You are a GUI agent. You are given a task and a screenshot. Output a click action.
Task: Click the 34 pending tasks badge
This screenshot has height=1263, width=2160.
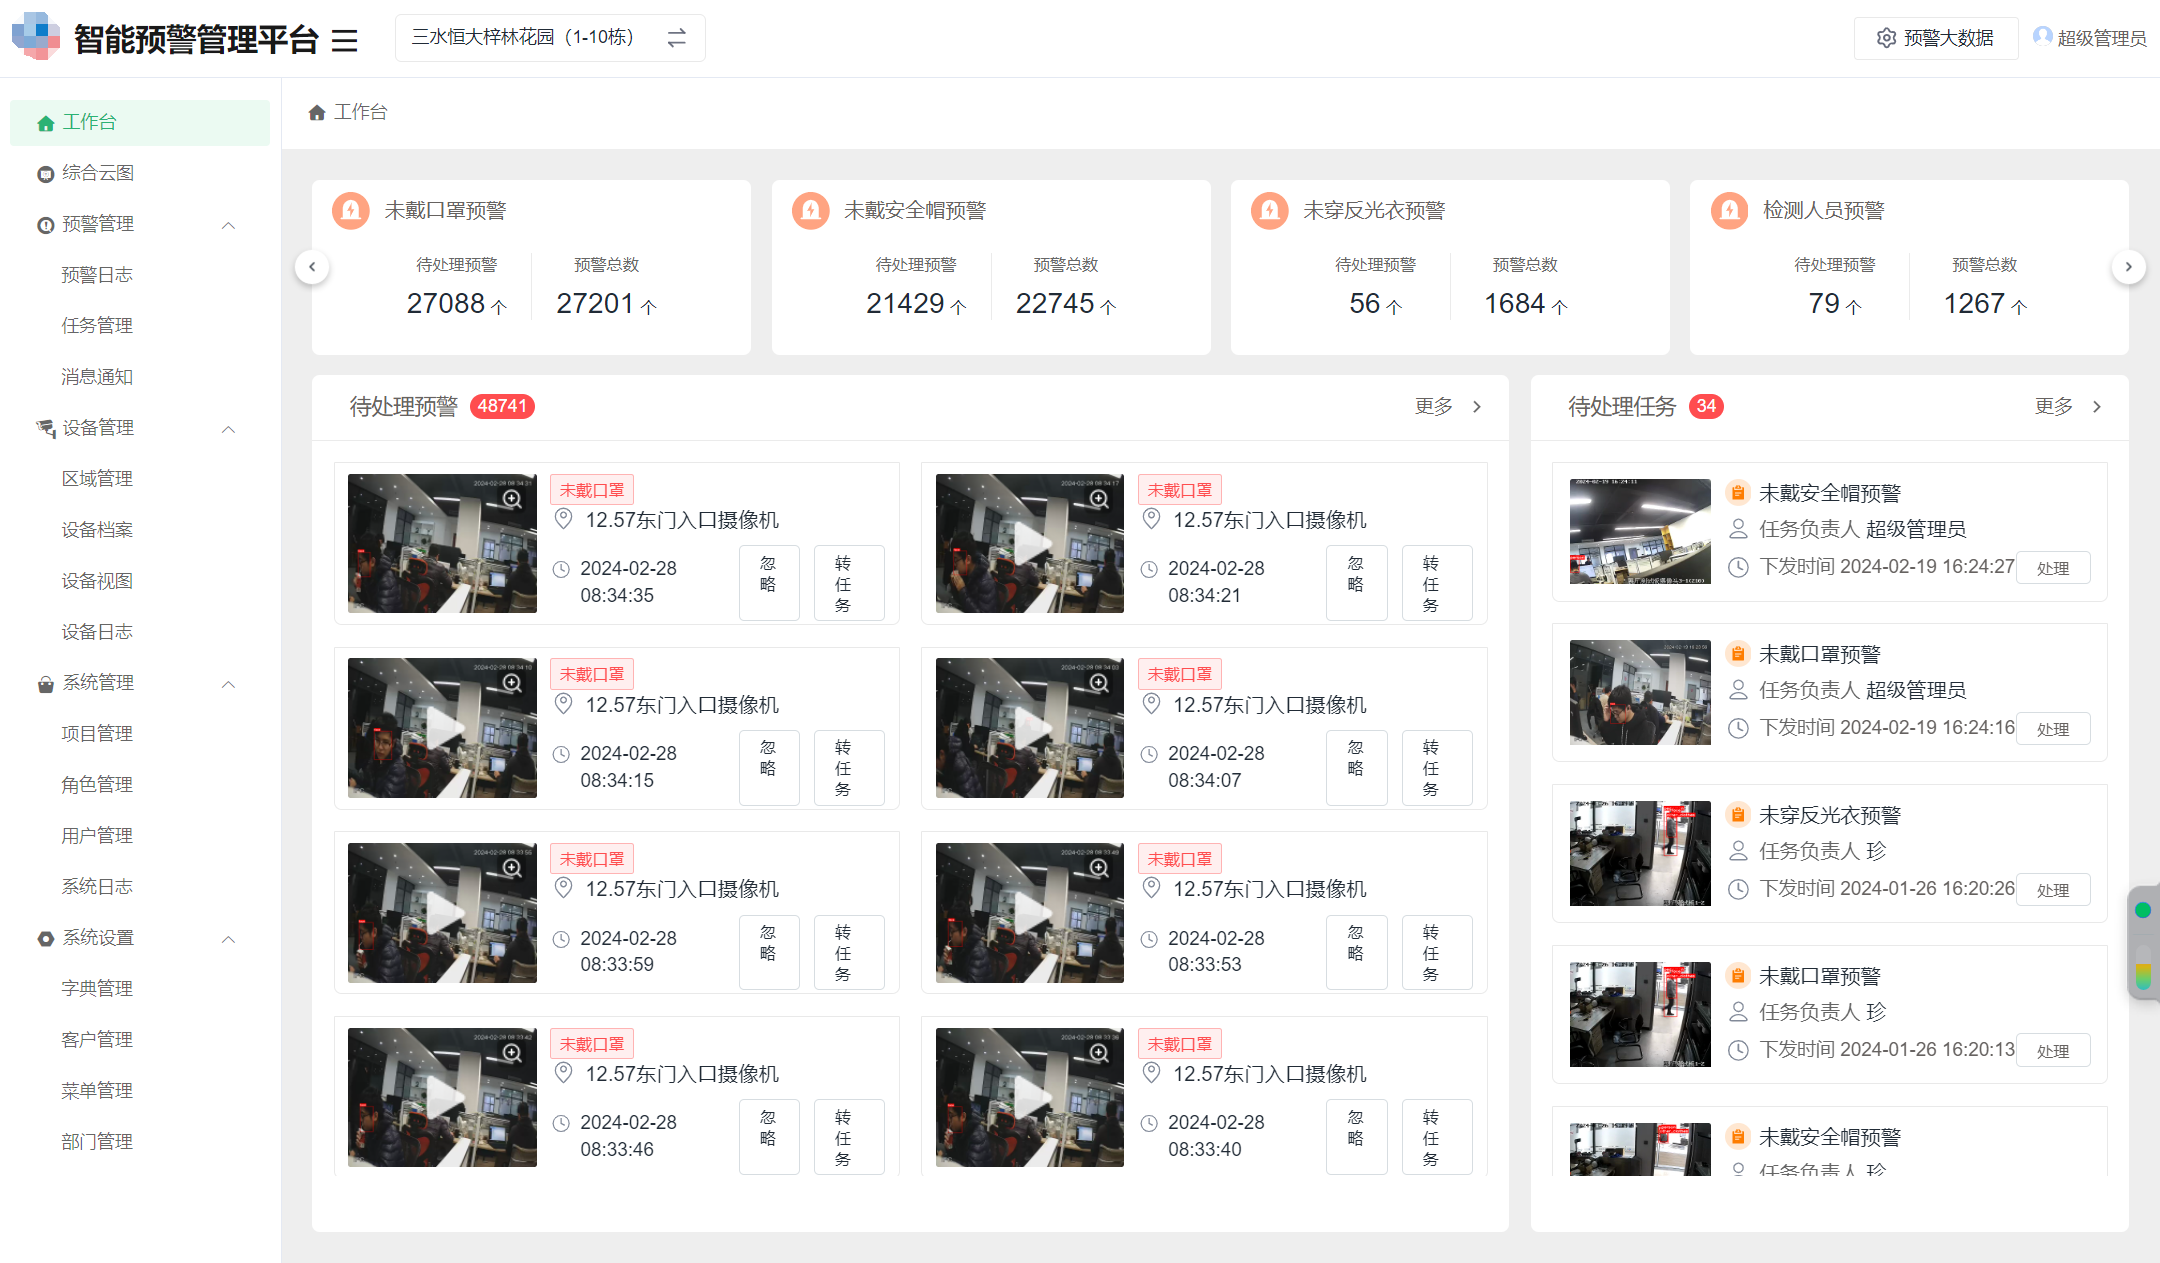tap(1706, 407)
